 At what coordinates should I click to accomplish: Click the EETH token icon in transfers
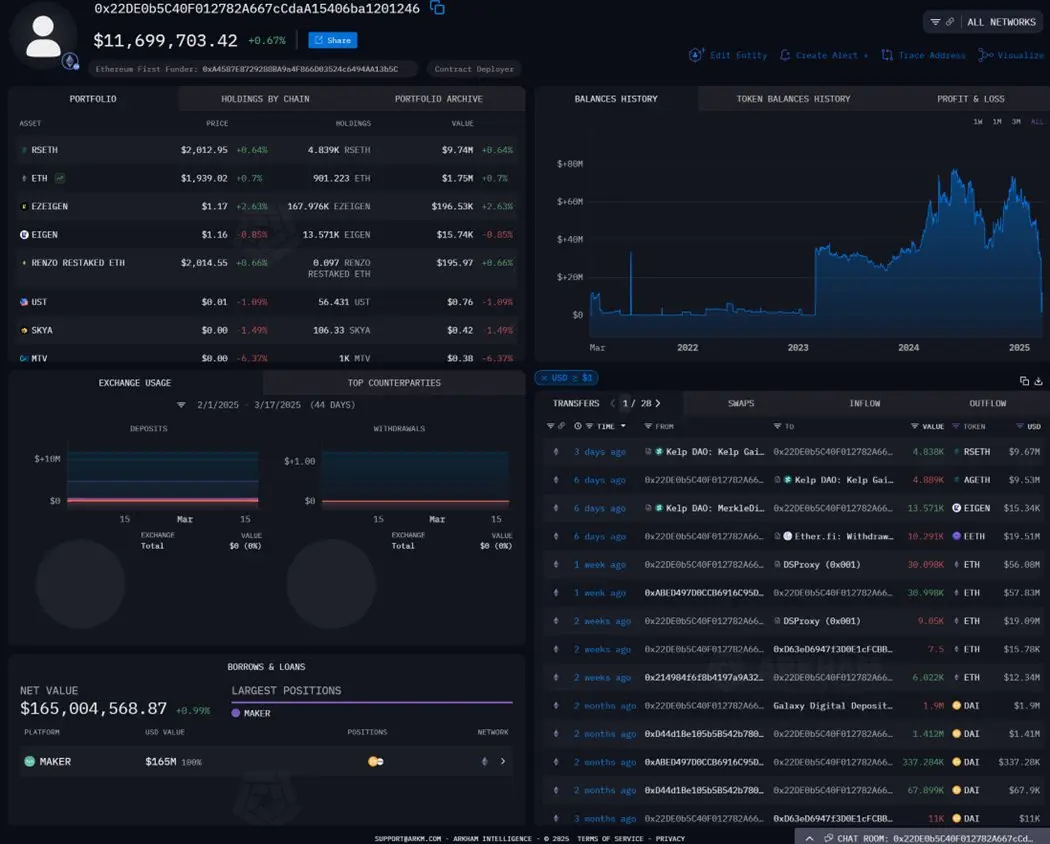coord(957,537)
